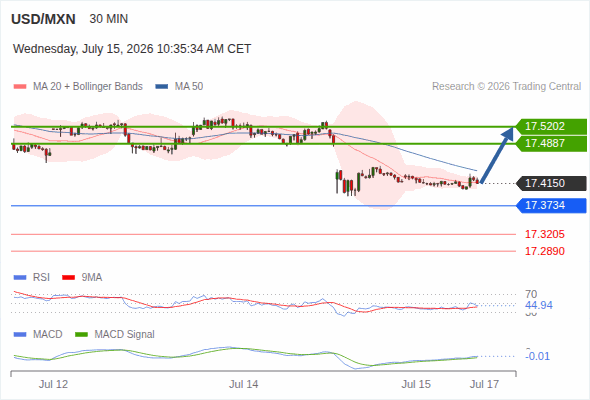The image size is (590, 400).
Task: Click the Jul 12 axis date label
Action: (53, 385)
